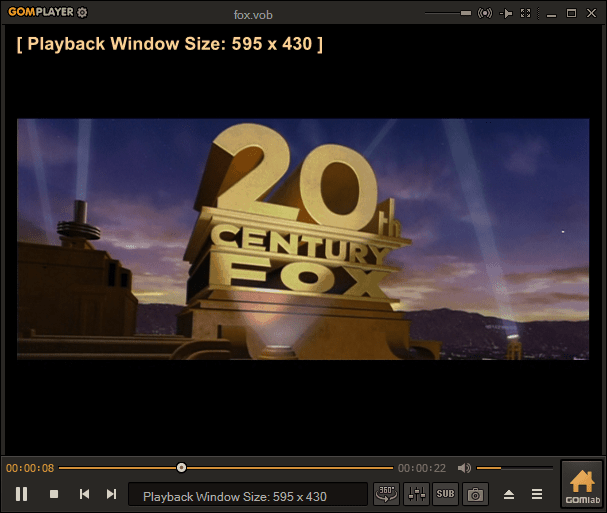Image resolution: width=607 pixels, height=513 pixels.
Task: Open the GOMlab home button
Action: point(582,484)
